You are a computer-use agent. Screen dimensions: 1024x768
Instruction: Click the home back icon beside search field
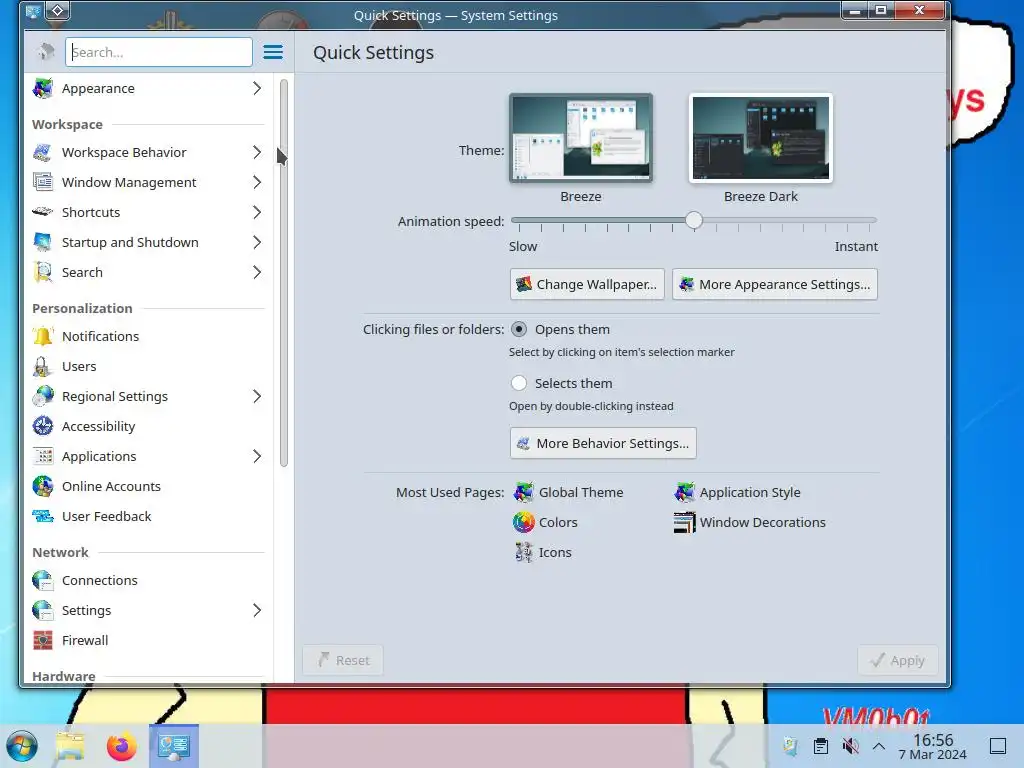coord(46,52)
